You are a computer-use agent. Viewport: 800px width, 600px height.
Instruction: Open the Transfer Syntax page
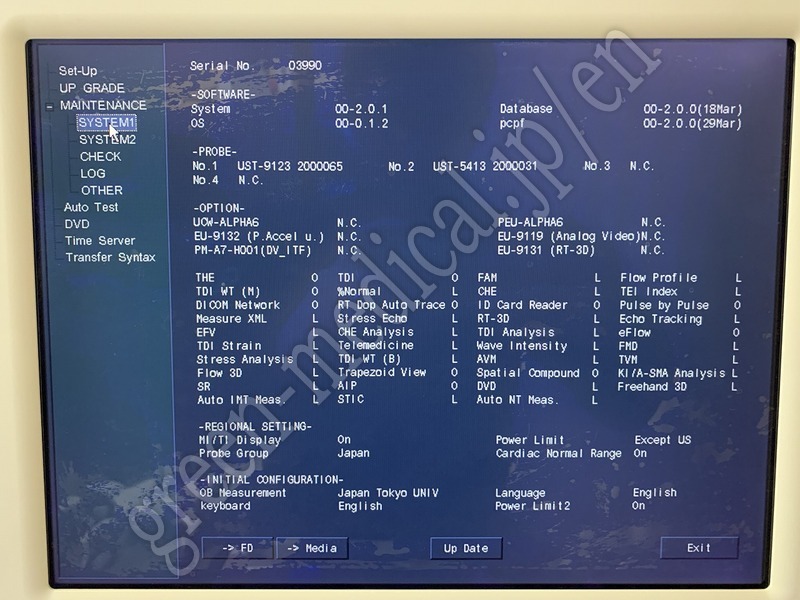(x=110, y=258)
